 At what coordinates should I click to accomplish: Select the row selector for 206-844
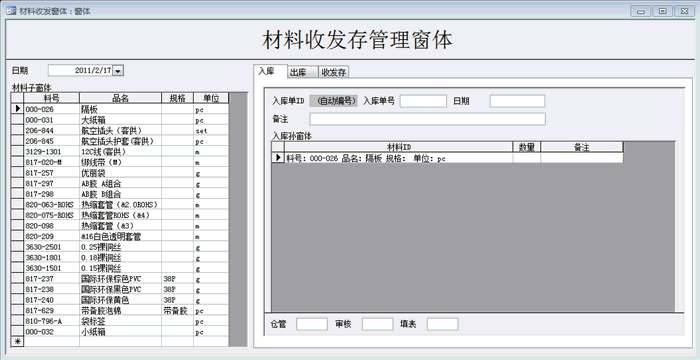pyautogui.click(x=17, y=130)
